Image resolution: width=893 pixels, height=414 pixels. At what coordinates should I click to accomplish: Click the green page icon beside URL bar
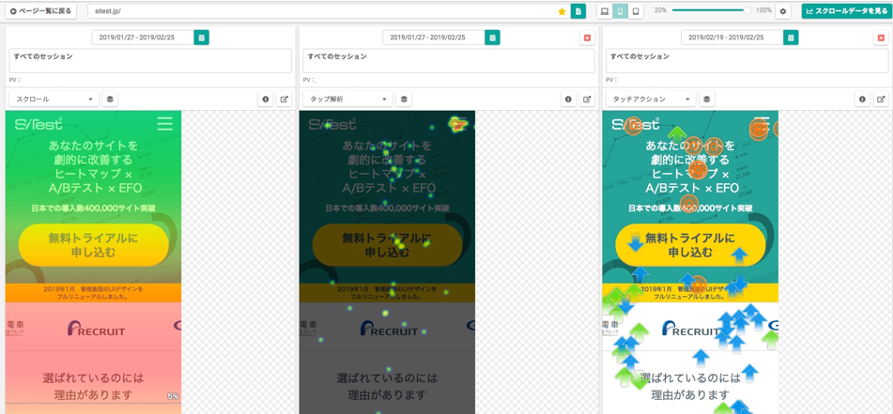coord(578,11)
